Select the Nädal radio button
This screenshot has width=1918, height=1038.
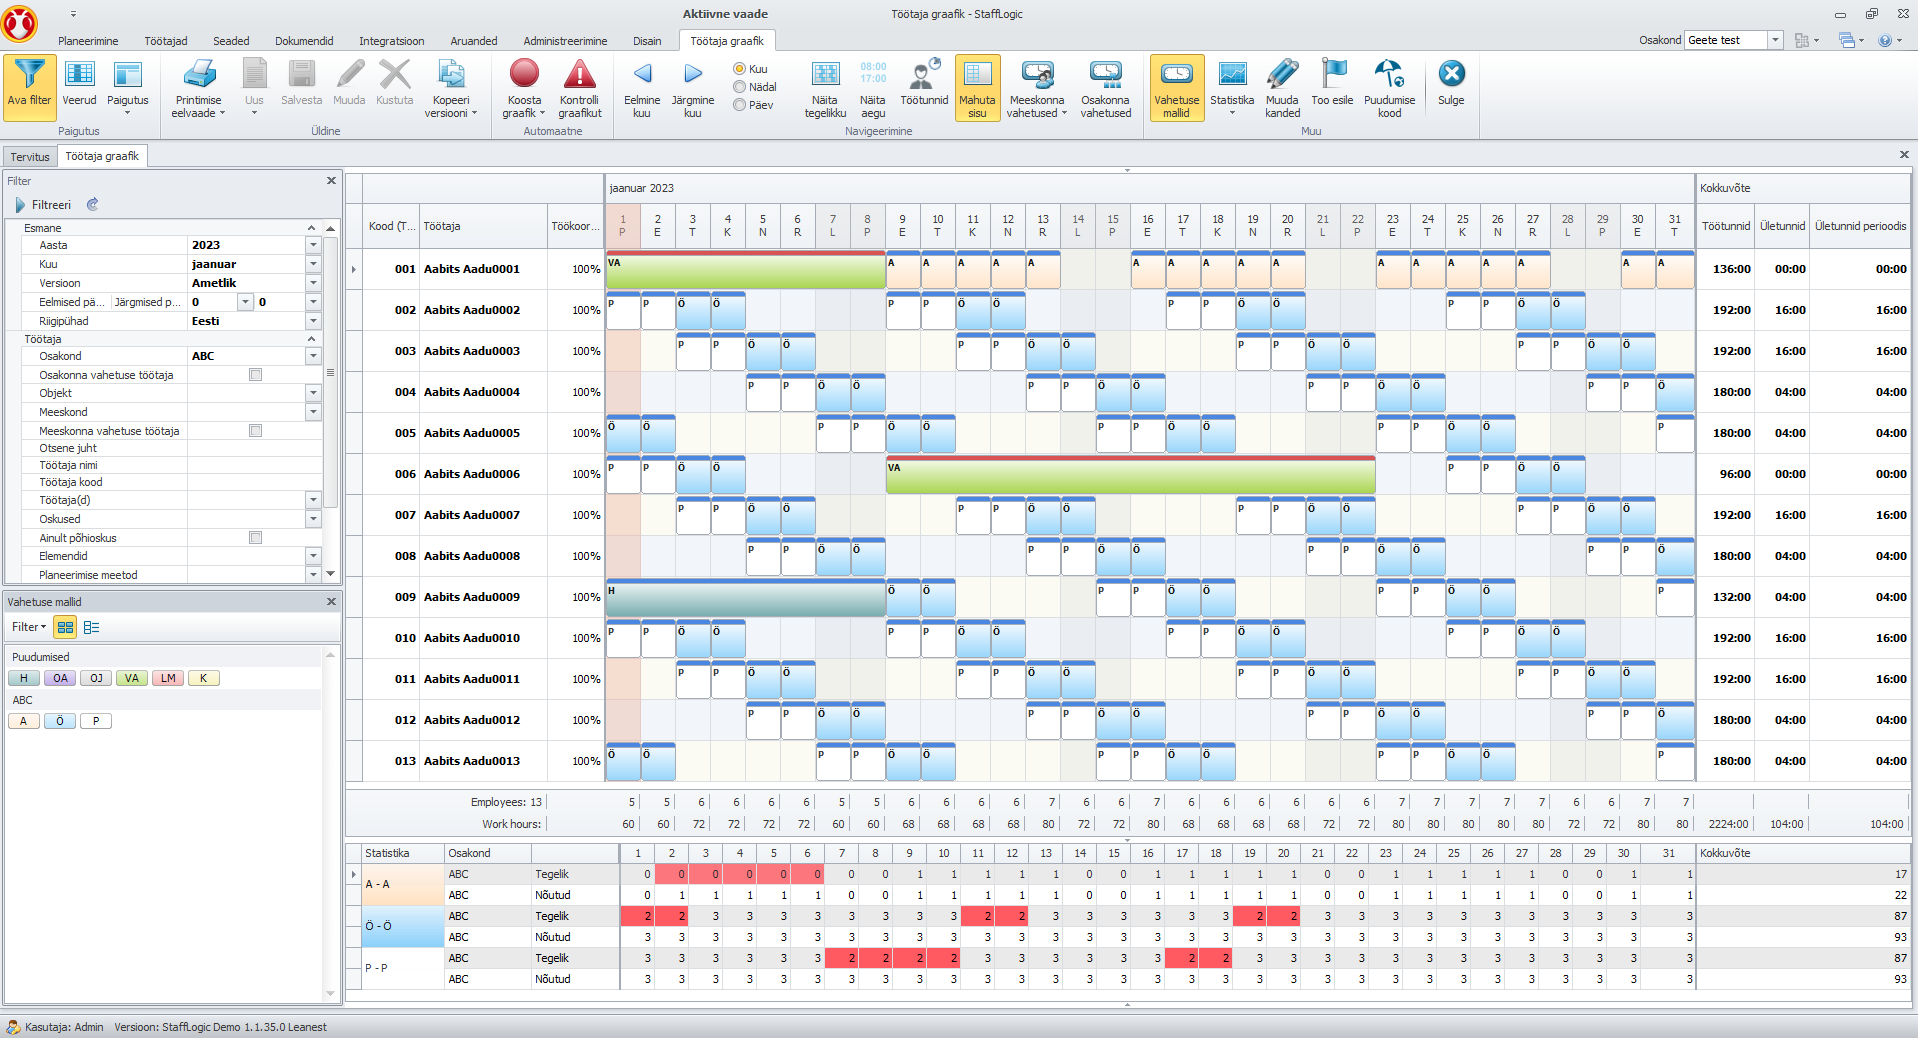pos(740,87)
